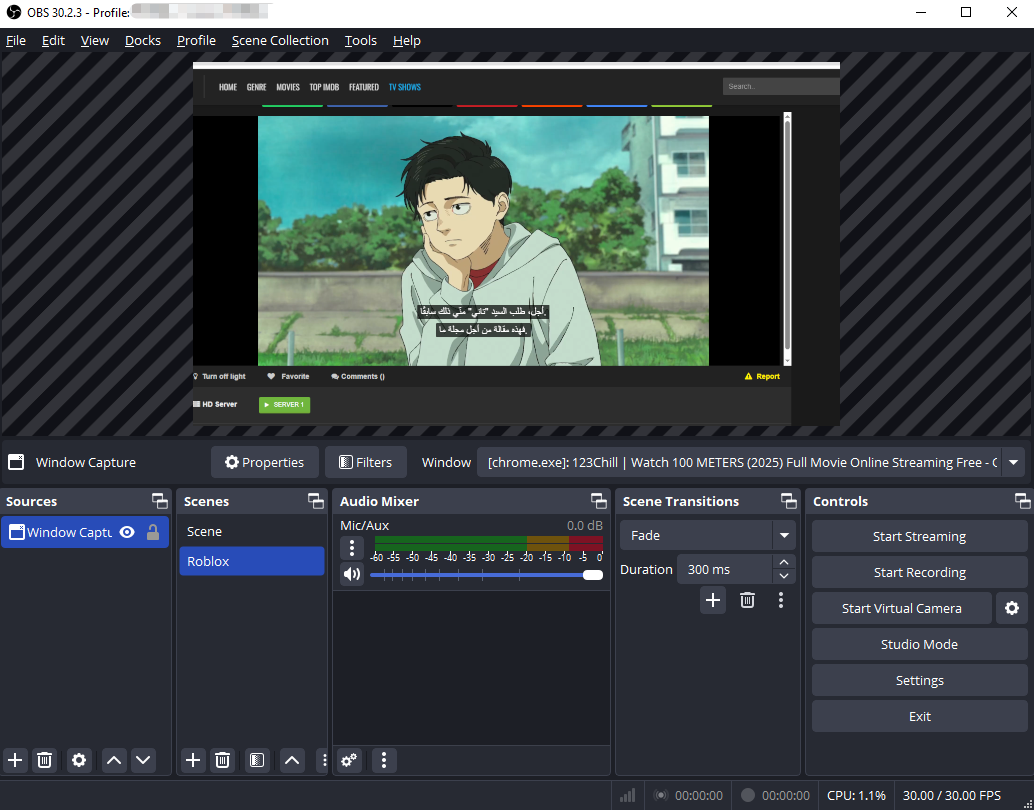The height and width of the screenshot is (810, 1034).
Task: Add a scene with plus icon
Action: (193, 760)
